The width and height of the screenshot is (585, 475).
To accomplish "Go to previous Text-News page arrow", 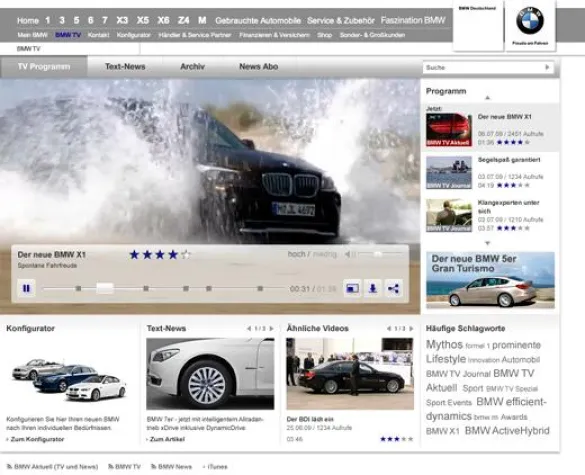I will coord(248,328).
